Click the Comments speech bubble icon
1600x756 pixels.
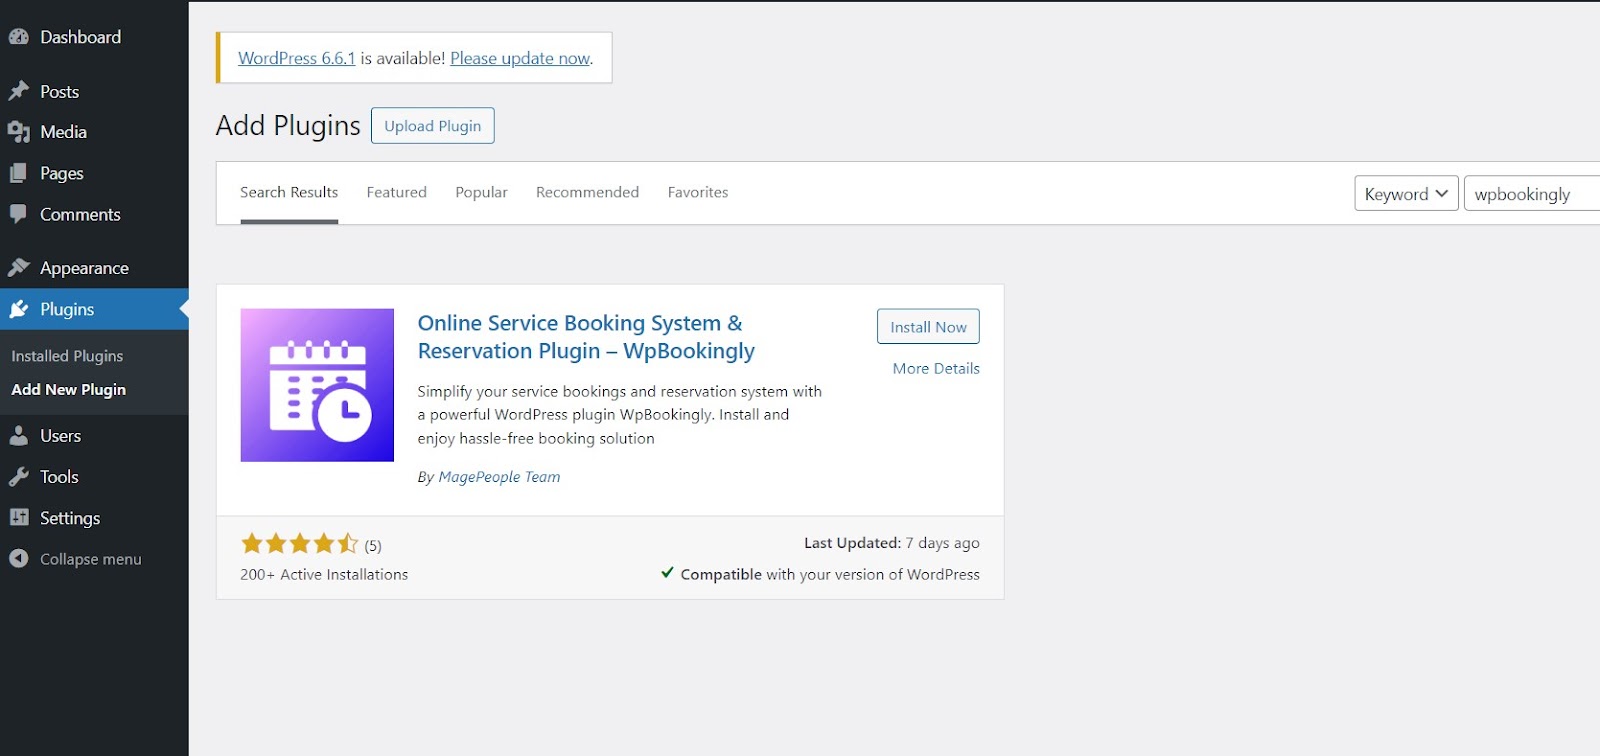(x=19, y=214)
